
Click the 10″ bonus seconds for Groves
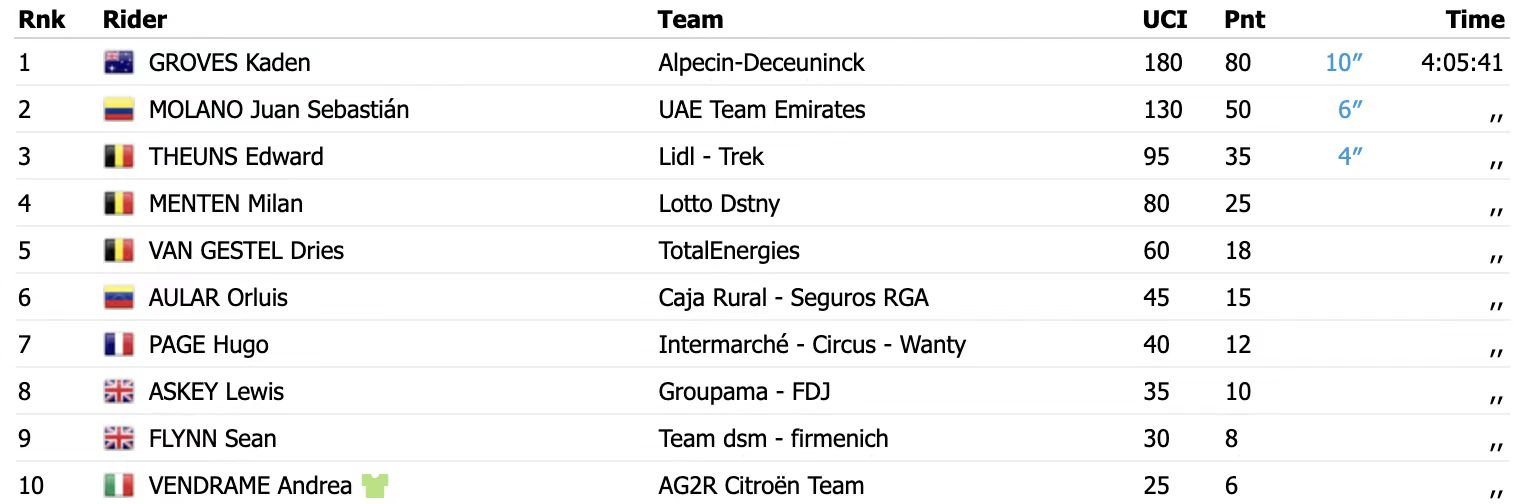pyautogui.click(x=1345, y=63)
